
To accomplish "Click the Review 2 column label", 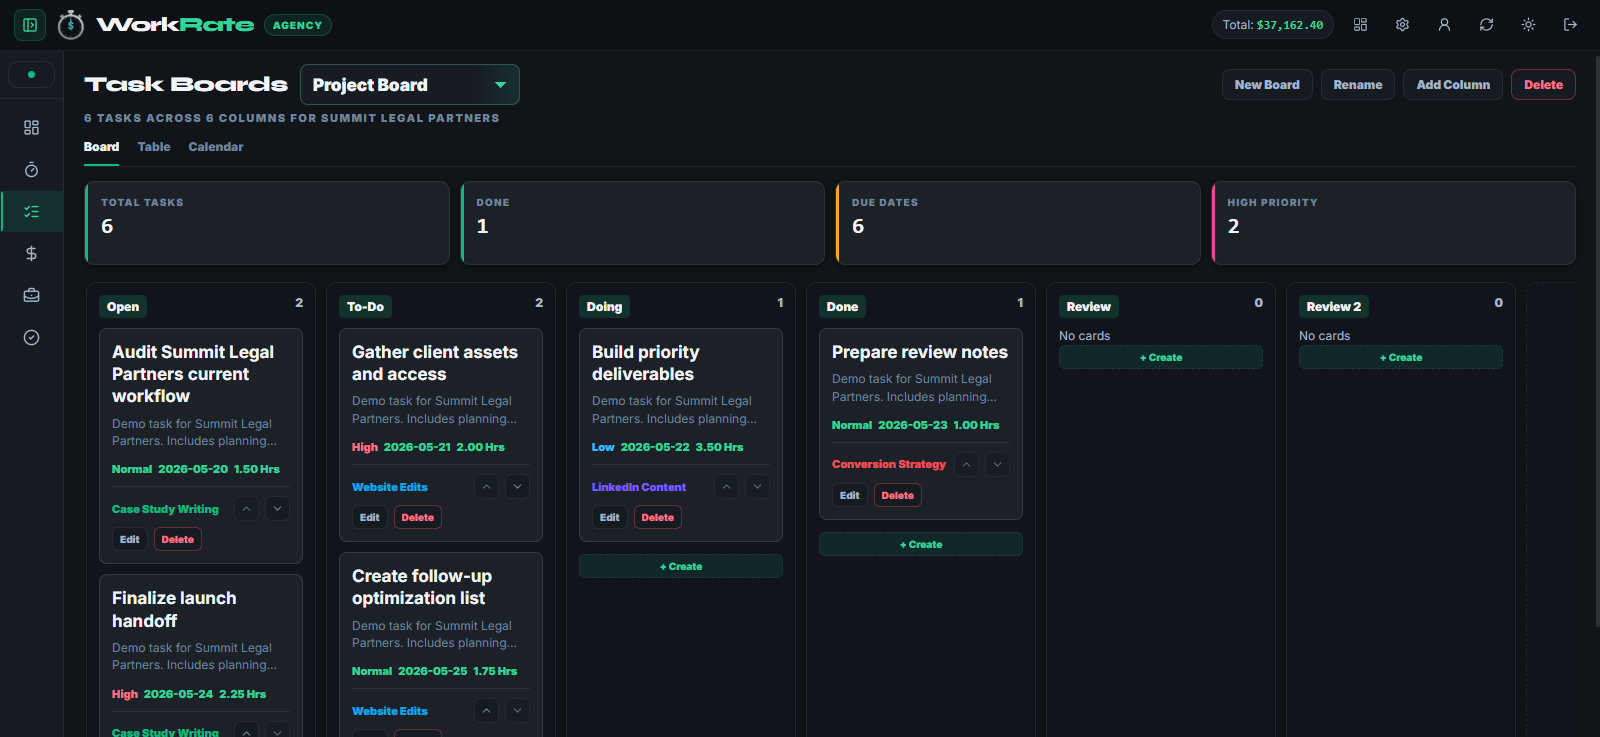I will click(x=1334, y=307).
